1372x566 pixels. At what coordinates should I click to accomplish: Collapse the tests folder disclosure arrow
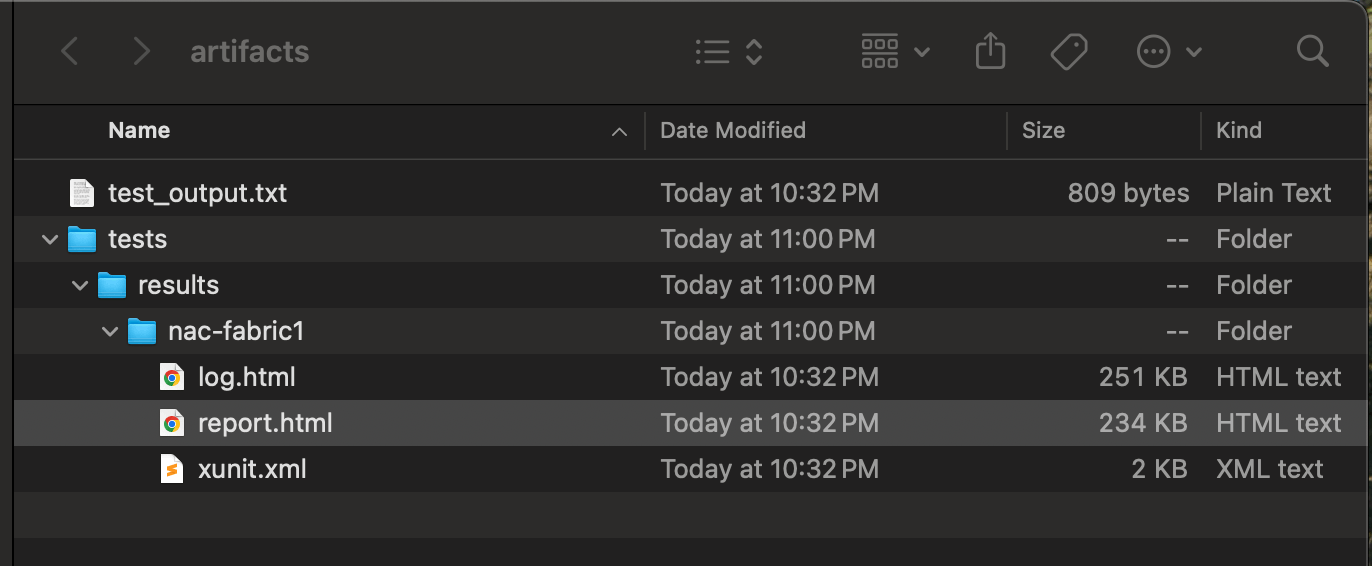(48, 240)
